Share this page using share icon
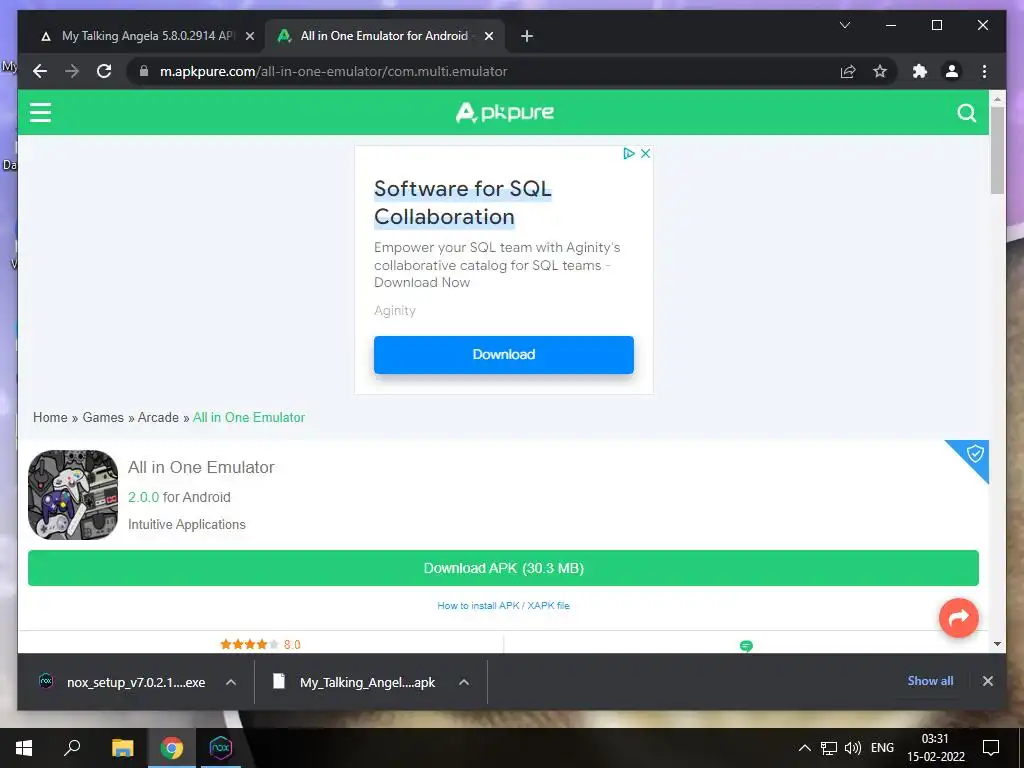The height and width of the screenshot is (768, 1024). click(848, 71)
